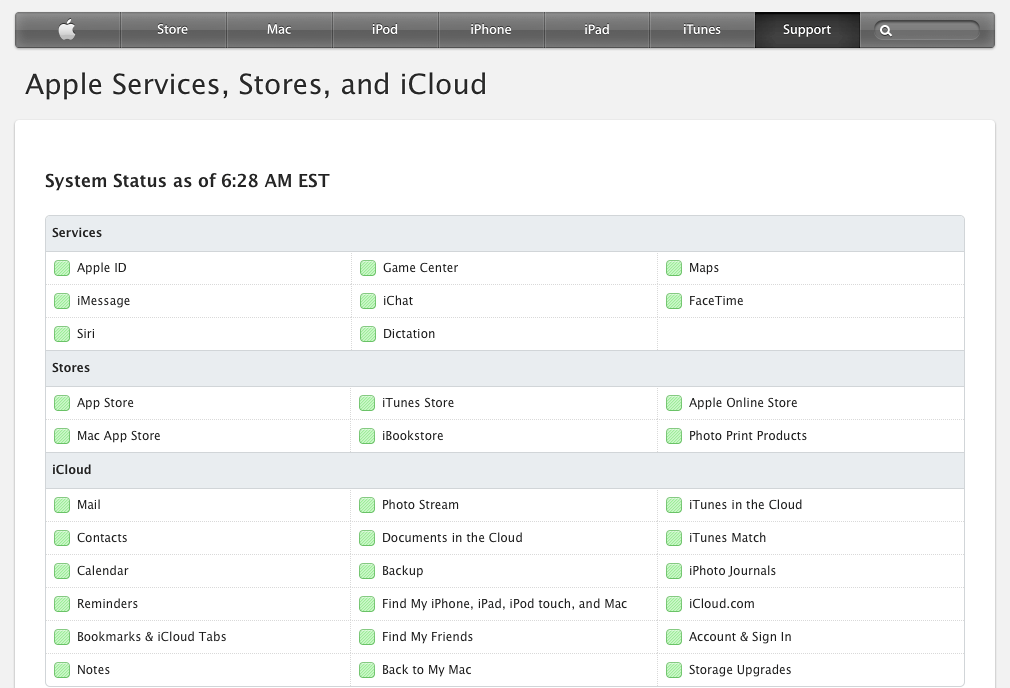Click iTunes in the Cloud label
Viewport: 1010px width, 688px height.
(745, 504)
